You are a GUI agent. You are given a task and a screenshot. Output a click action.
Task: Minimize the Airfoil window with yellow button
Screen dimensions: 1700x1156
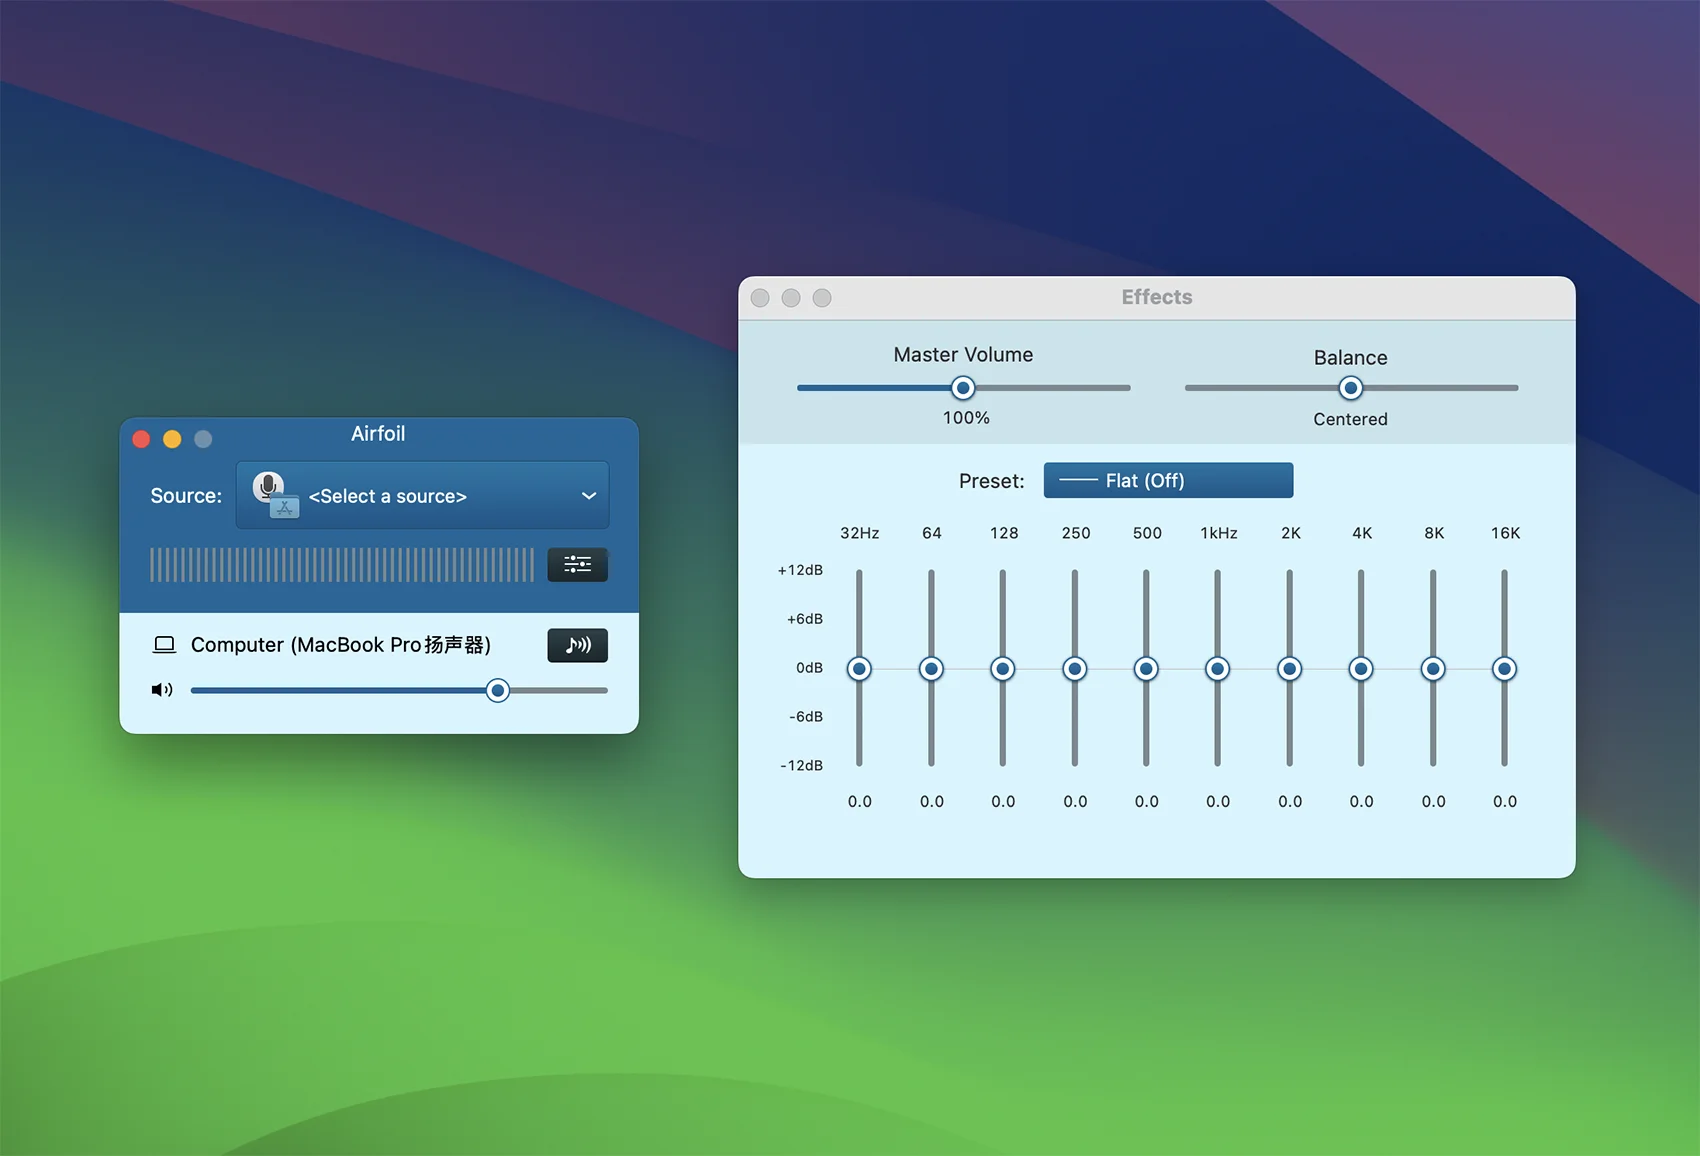tap(172, 439)
